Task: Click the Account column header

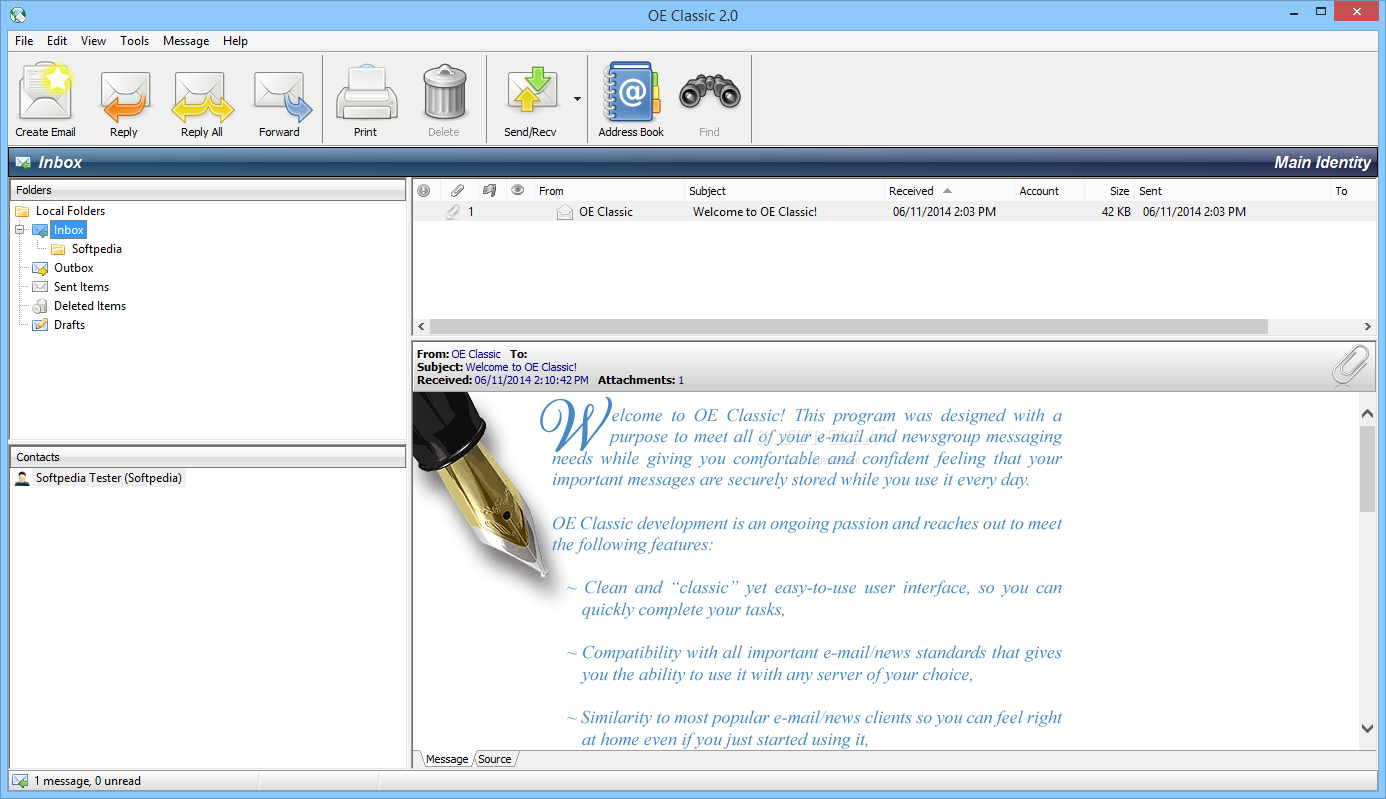Action: [x=1049, y=191]
